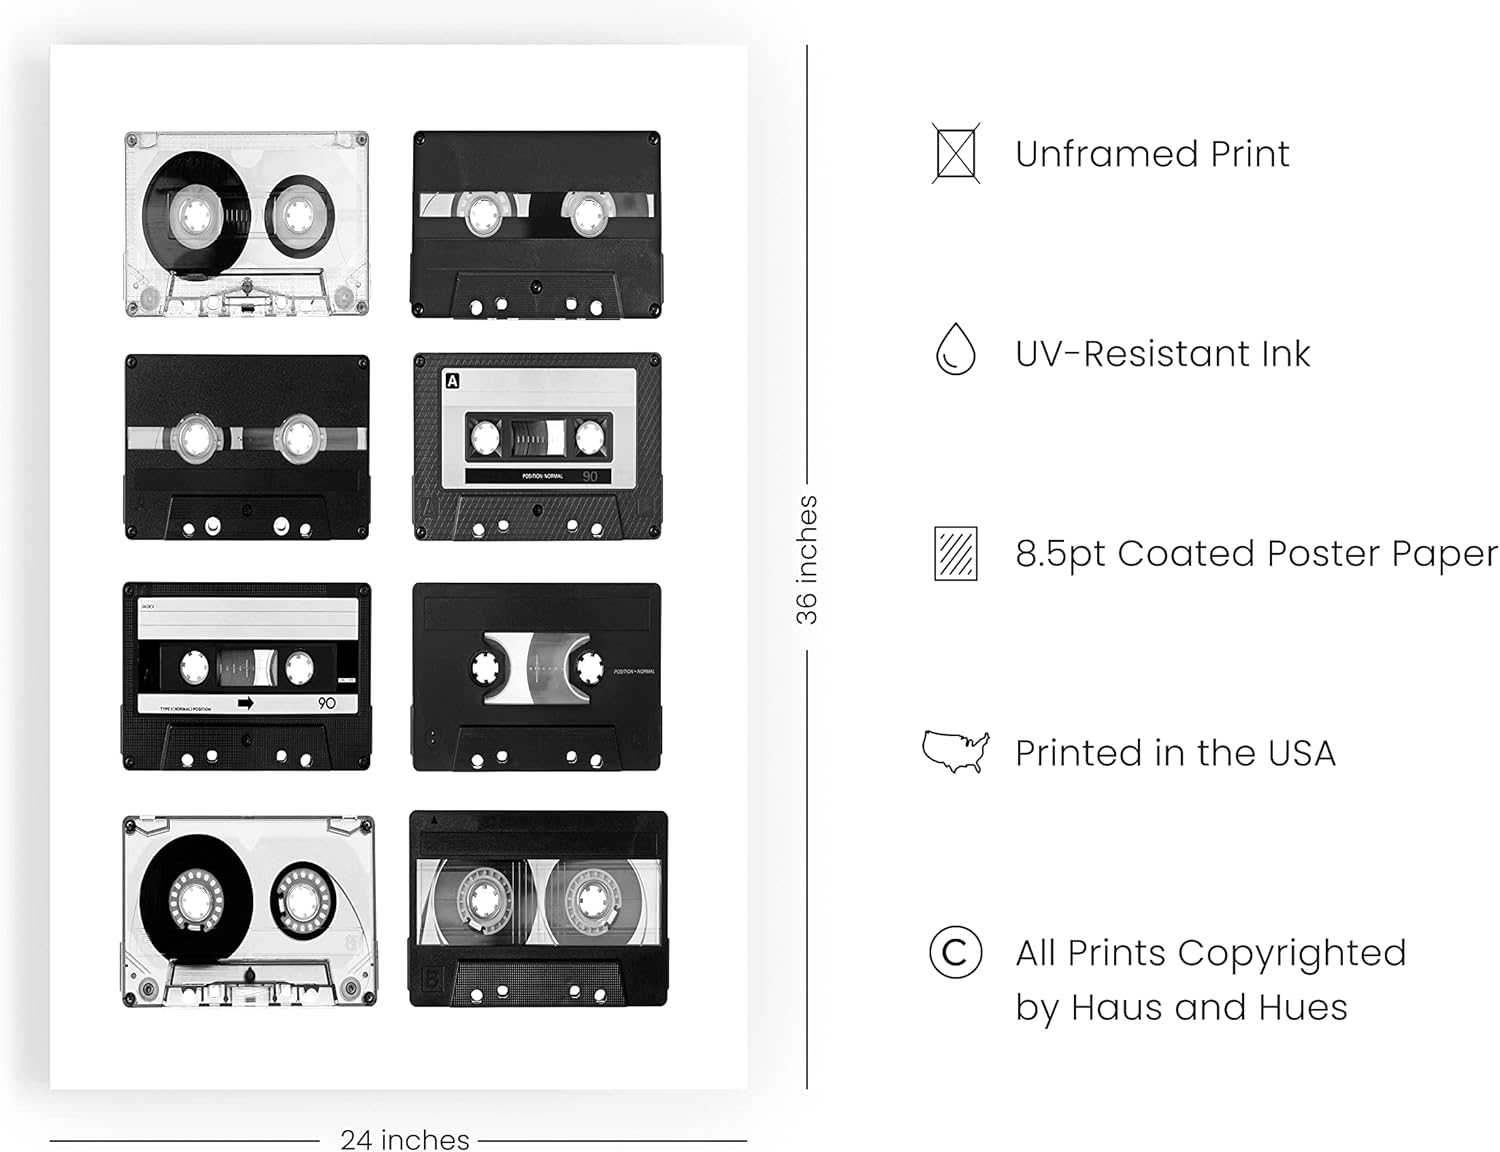Image resolution: width=1500 pixels, height=1152 pixels.
Task: Click the USA map outline icon
Action: pos(955,751)
